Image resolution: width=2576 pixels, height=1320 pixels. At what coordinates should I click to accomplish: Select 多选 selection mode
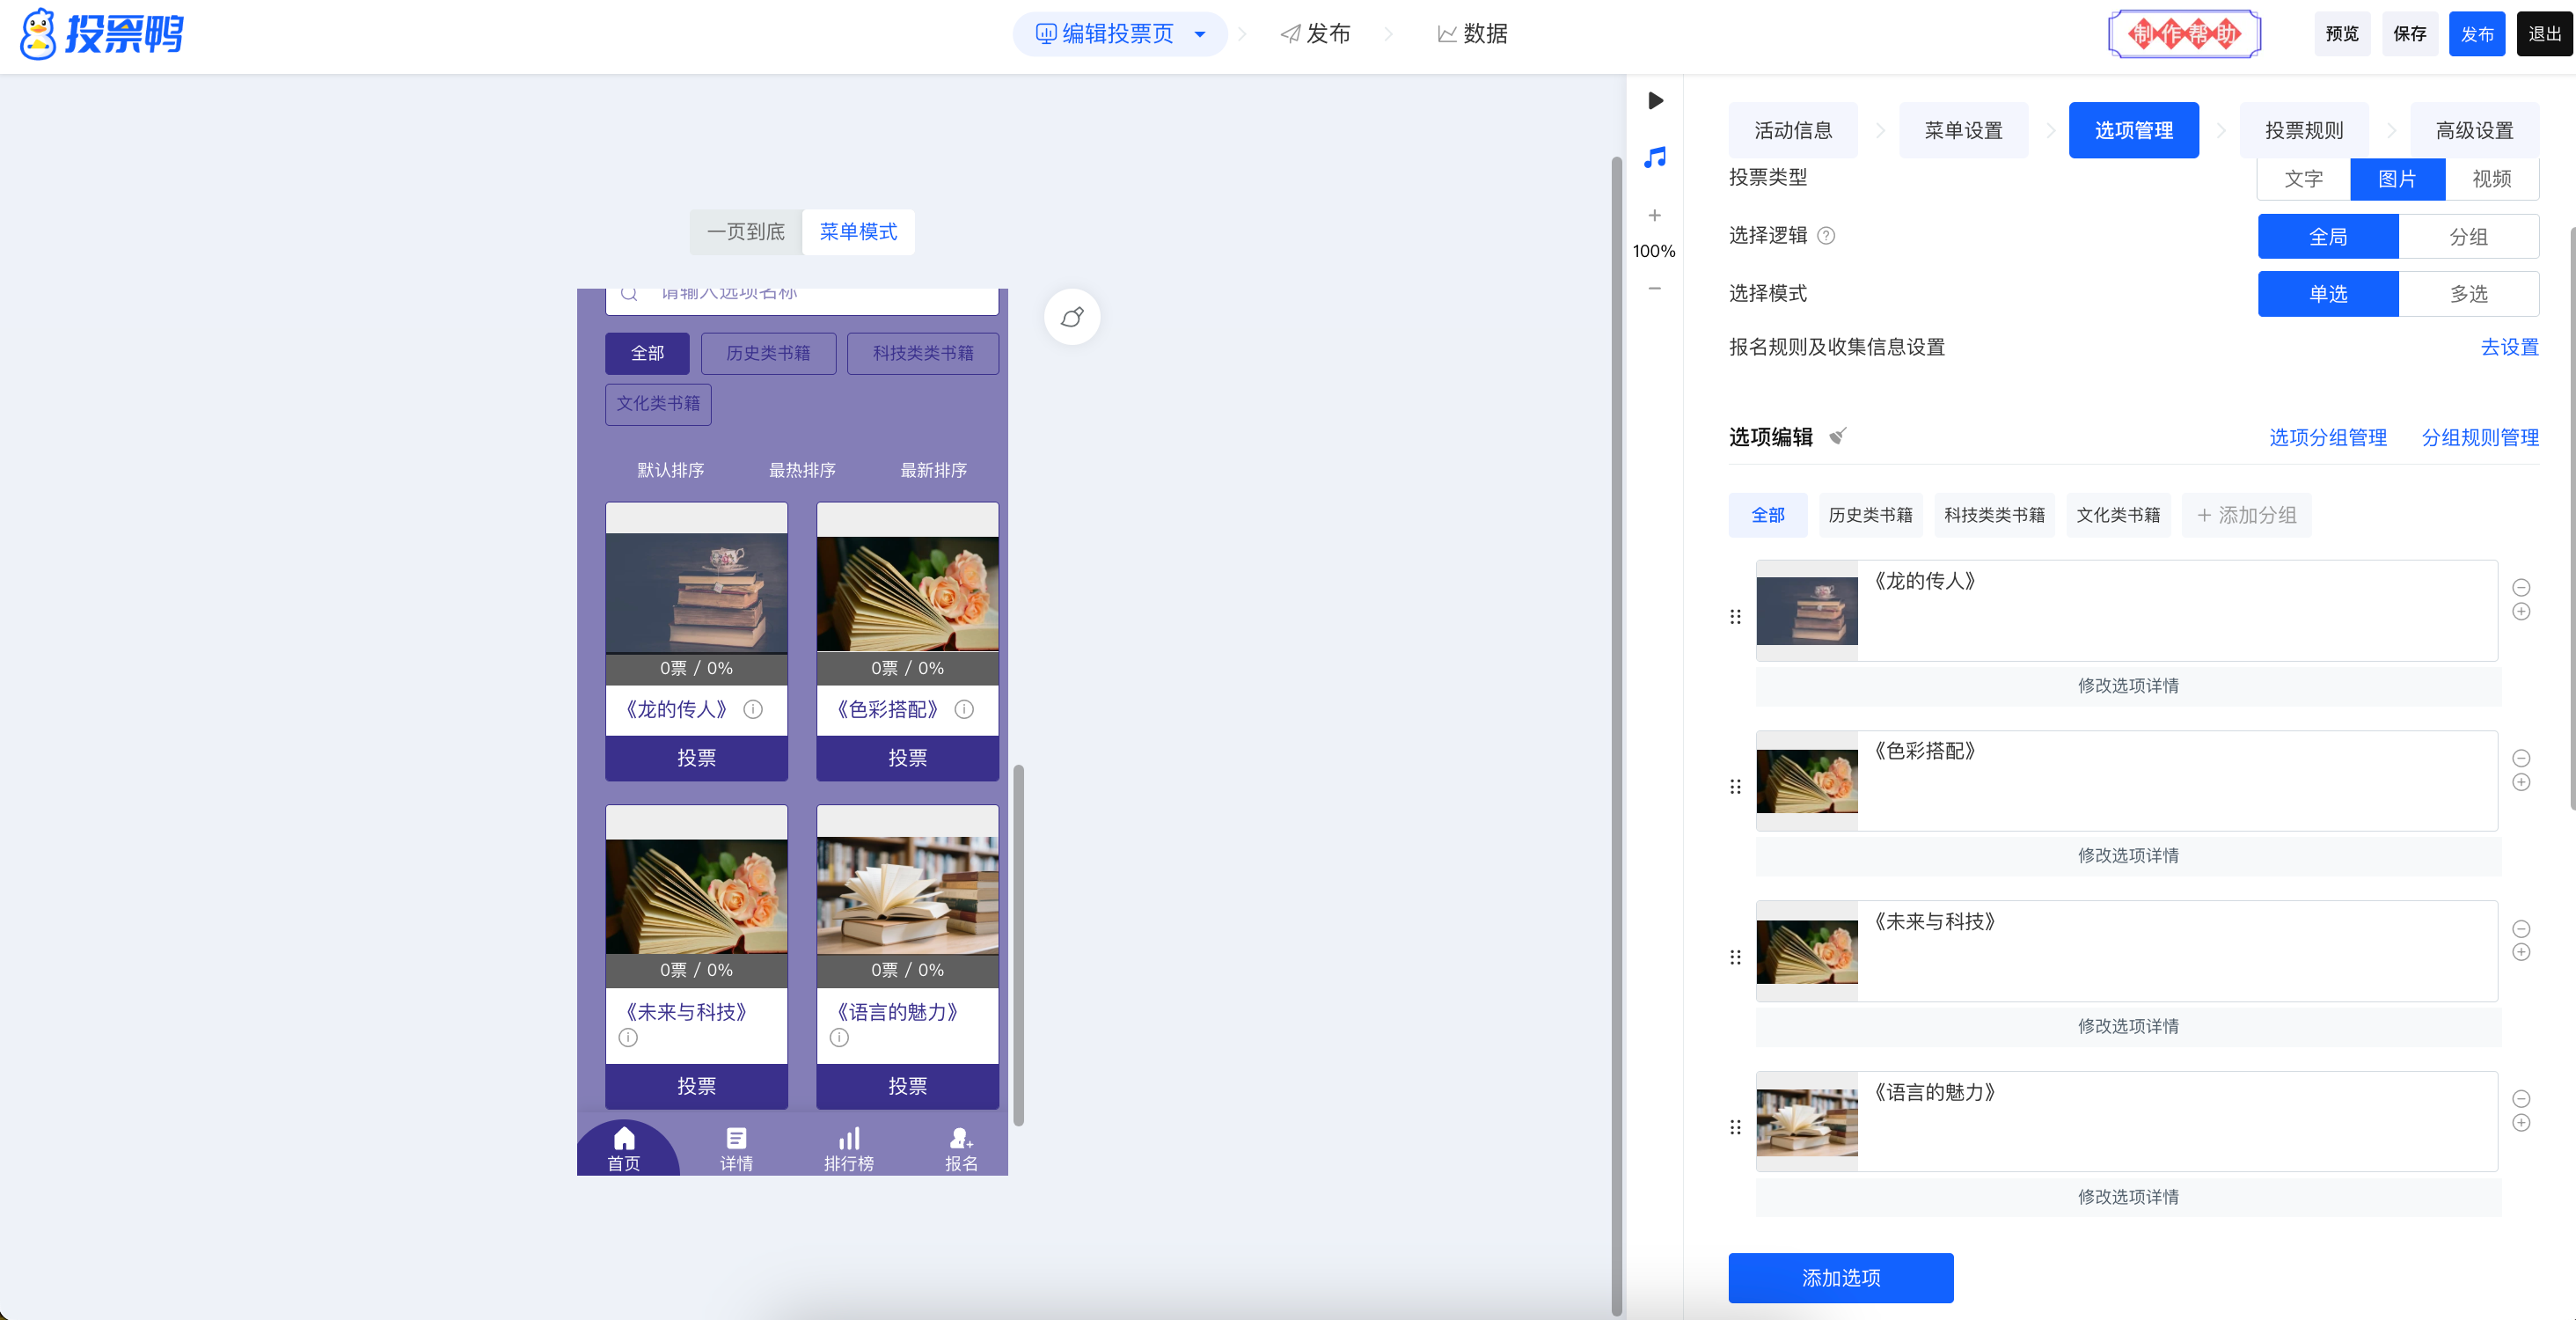pyautogui.click(x=2468, y=294)
